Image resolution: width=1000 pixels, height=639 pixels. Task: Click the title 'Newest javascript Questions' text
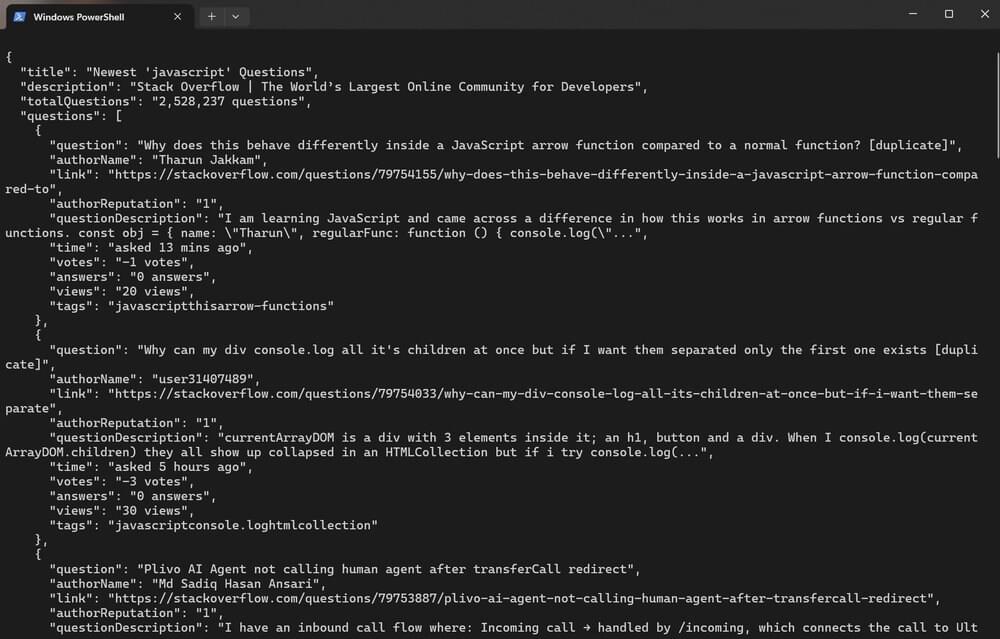(180, 72)
